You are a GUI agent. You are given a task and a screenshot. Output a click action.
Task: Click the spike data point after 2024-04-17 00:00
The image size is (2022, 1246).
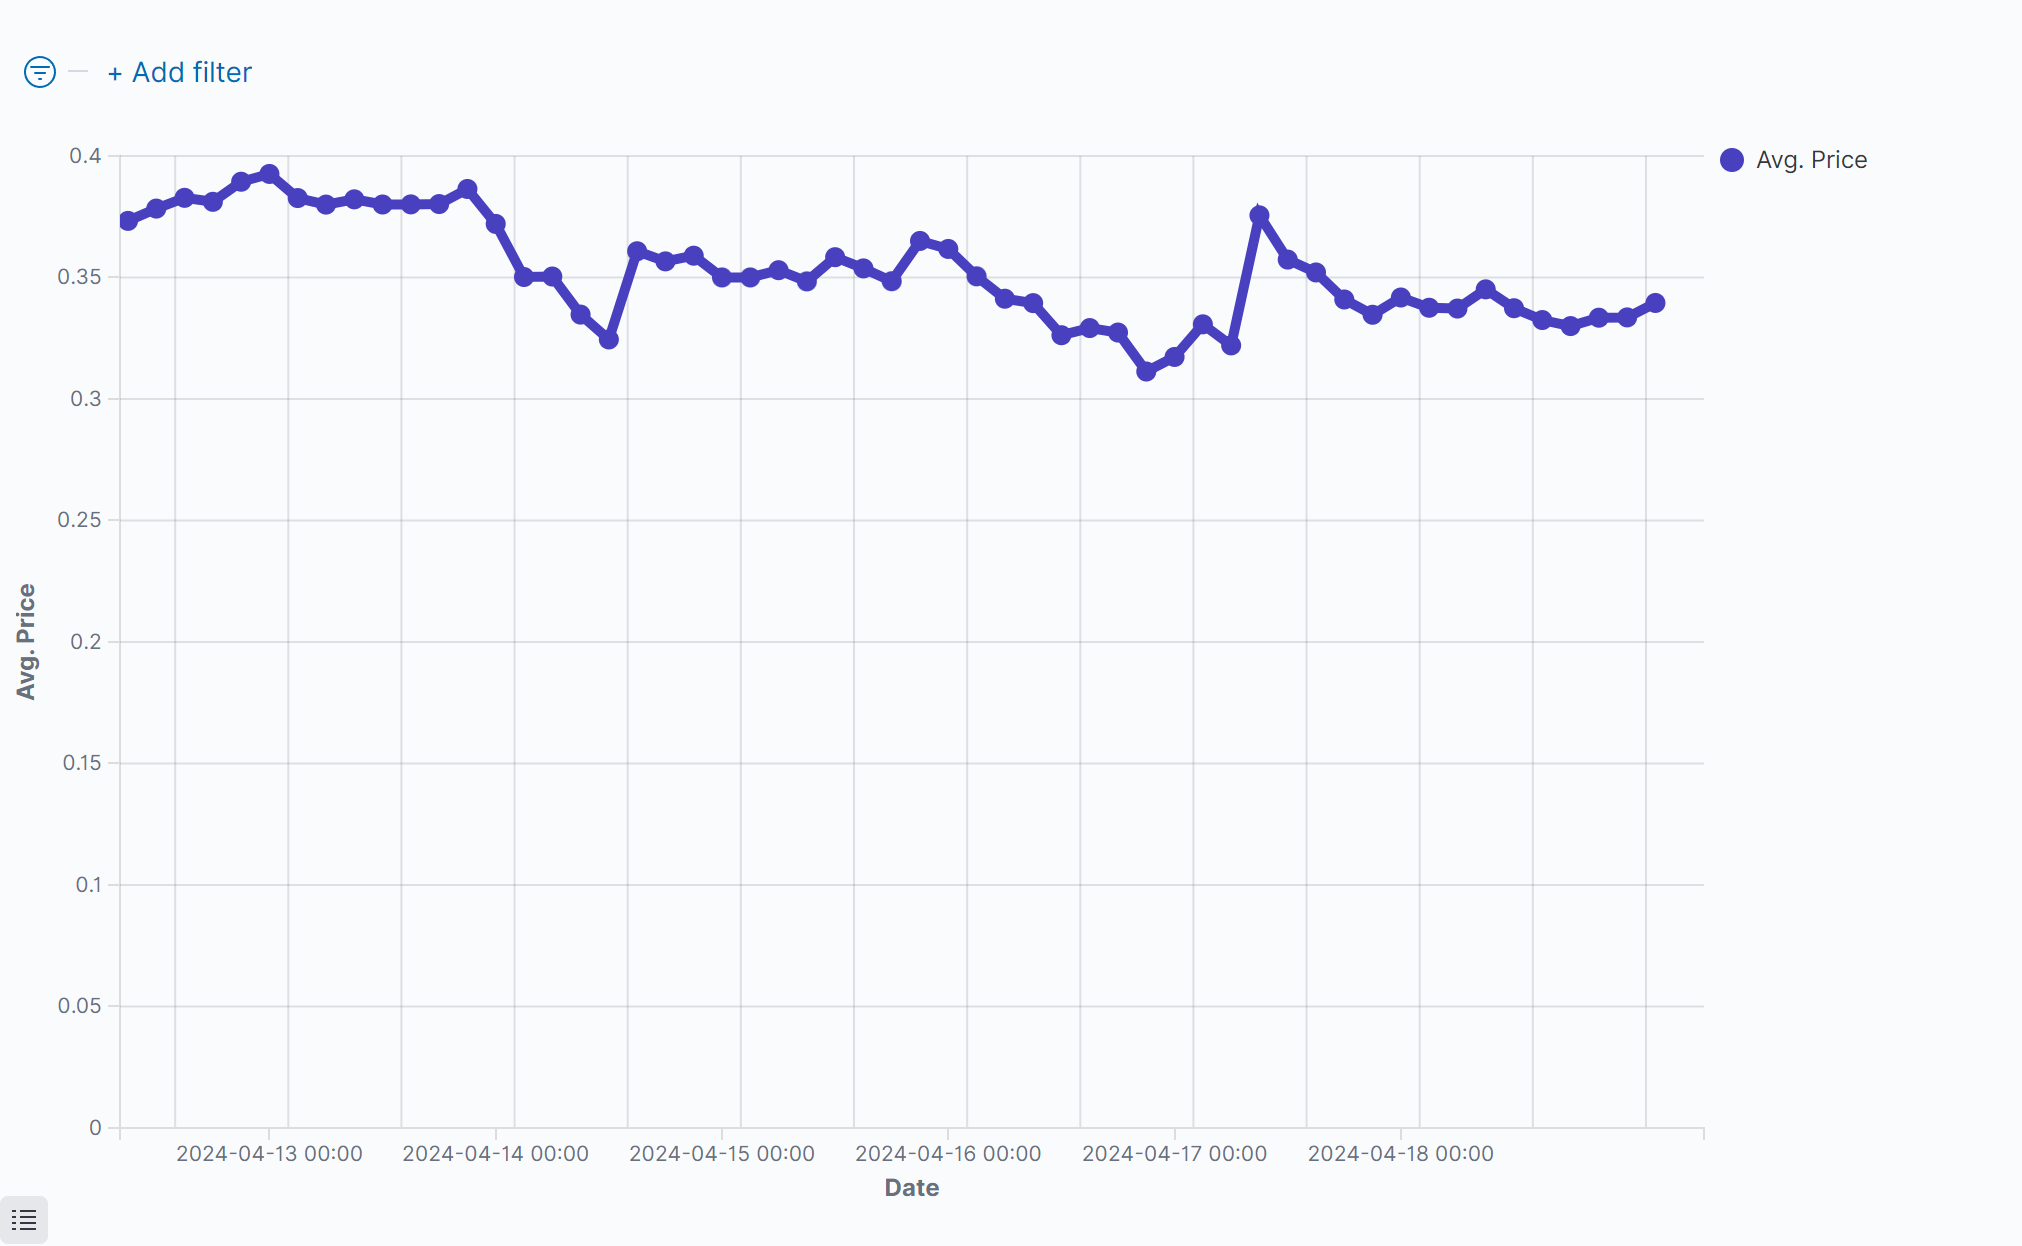pyautogui.click(x=1259, y=215)
